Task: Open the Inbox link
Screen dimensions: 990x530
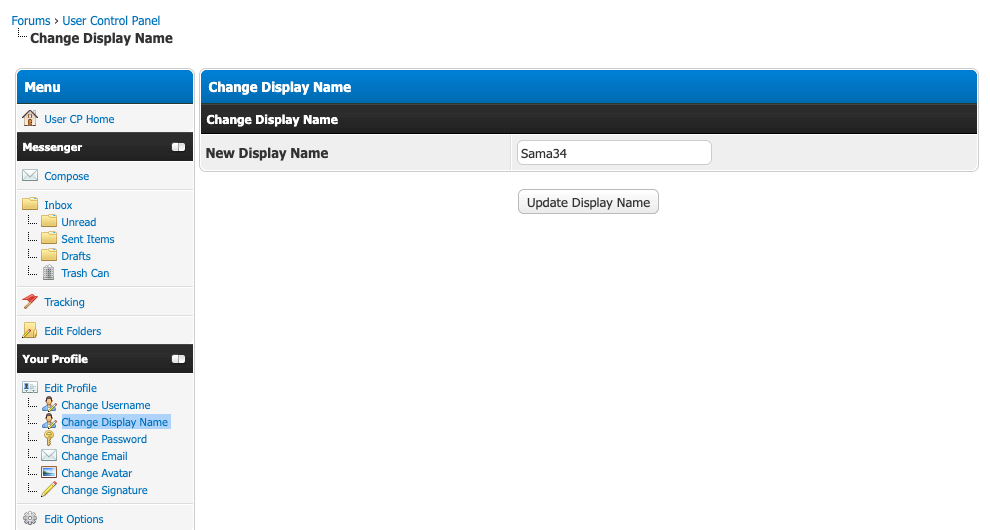Action: pos(58,205)
